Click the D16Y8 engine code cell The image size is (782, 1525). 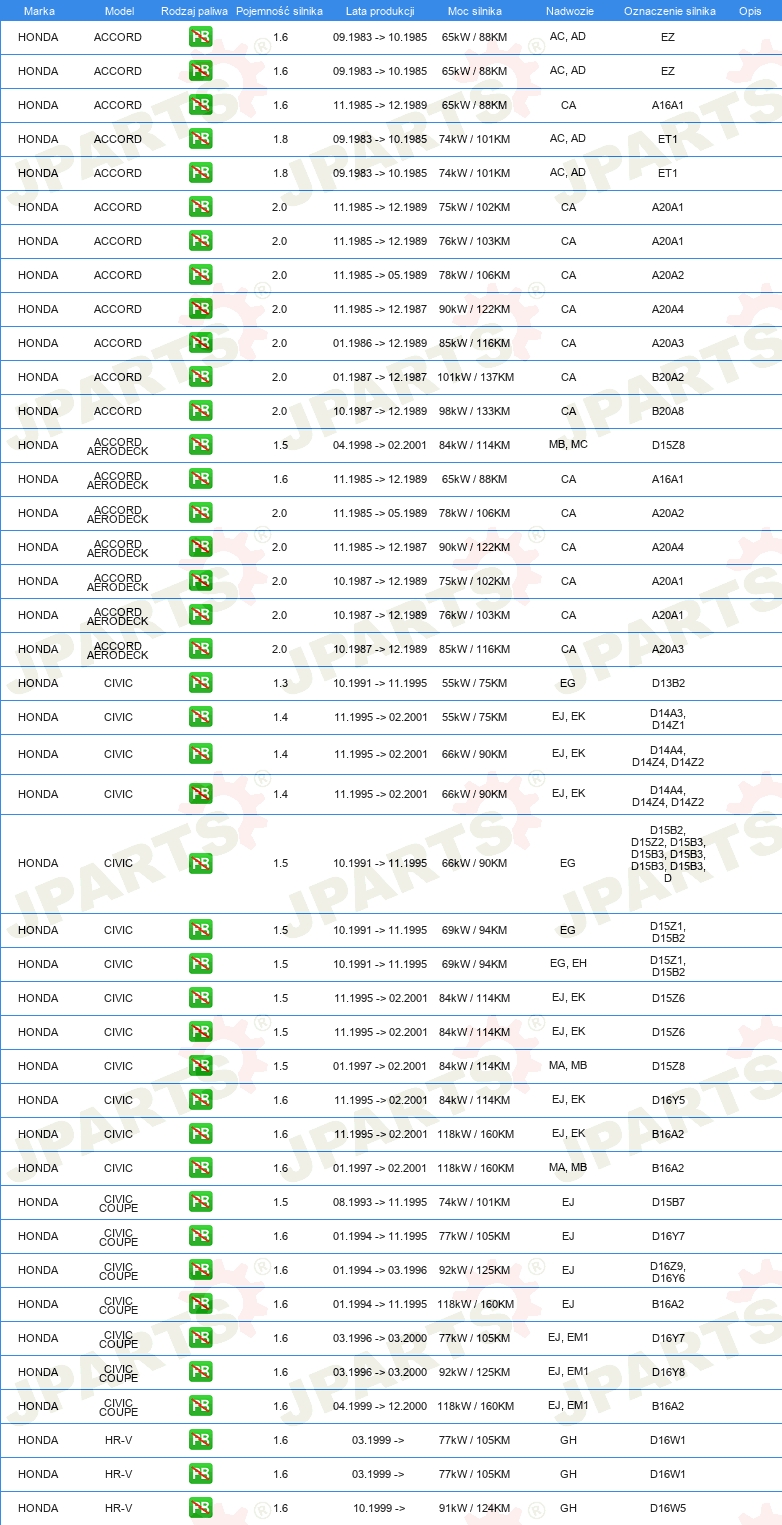coord(668,1372)
